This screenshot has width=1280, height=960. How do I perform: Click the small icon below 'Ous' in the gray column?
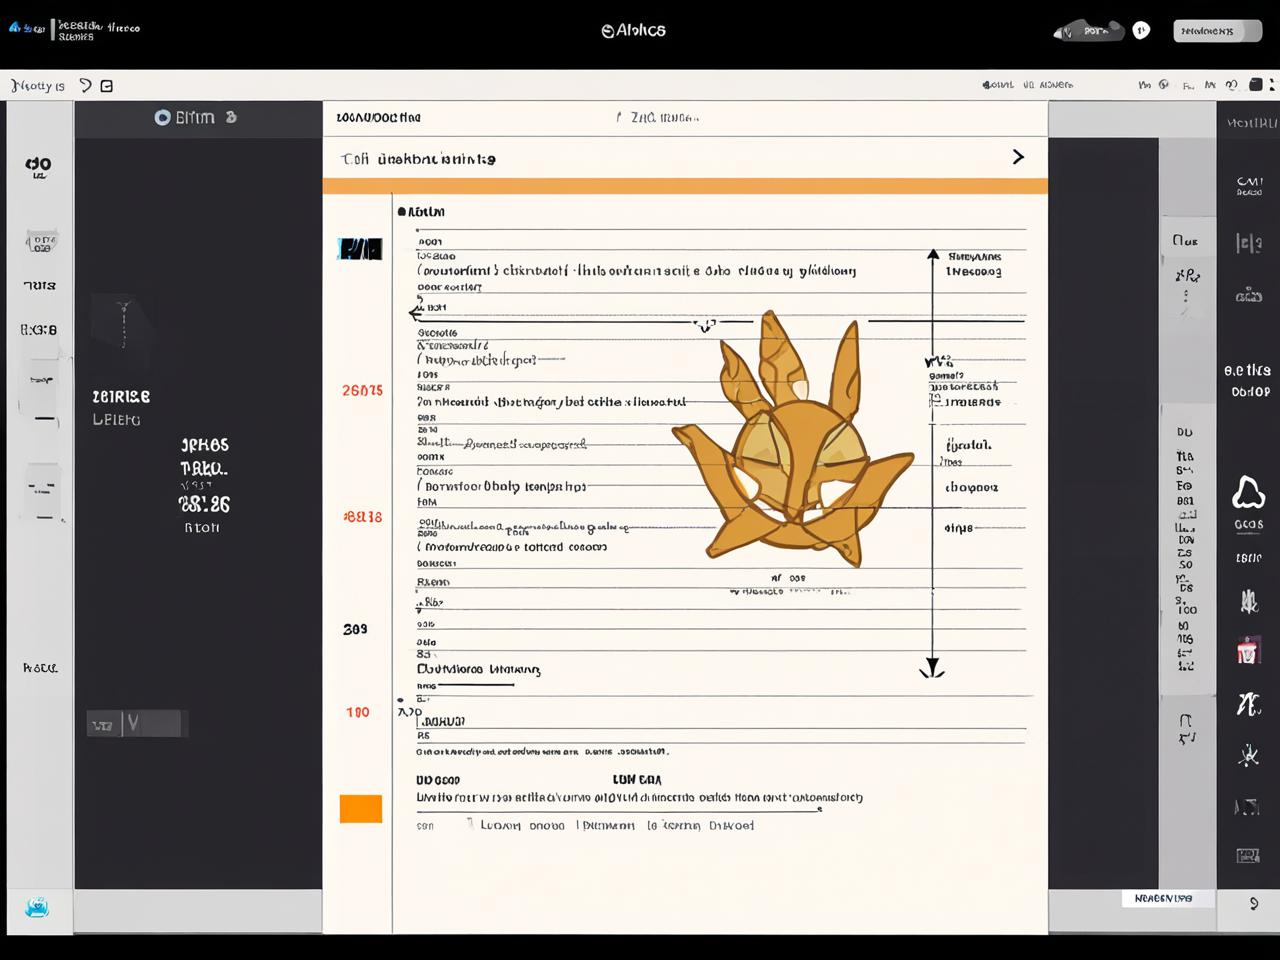coord(1187,276)
